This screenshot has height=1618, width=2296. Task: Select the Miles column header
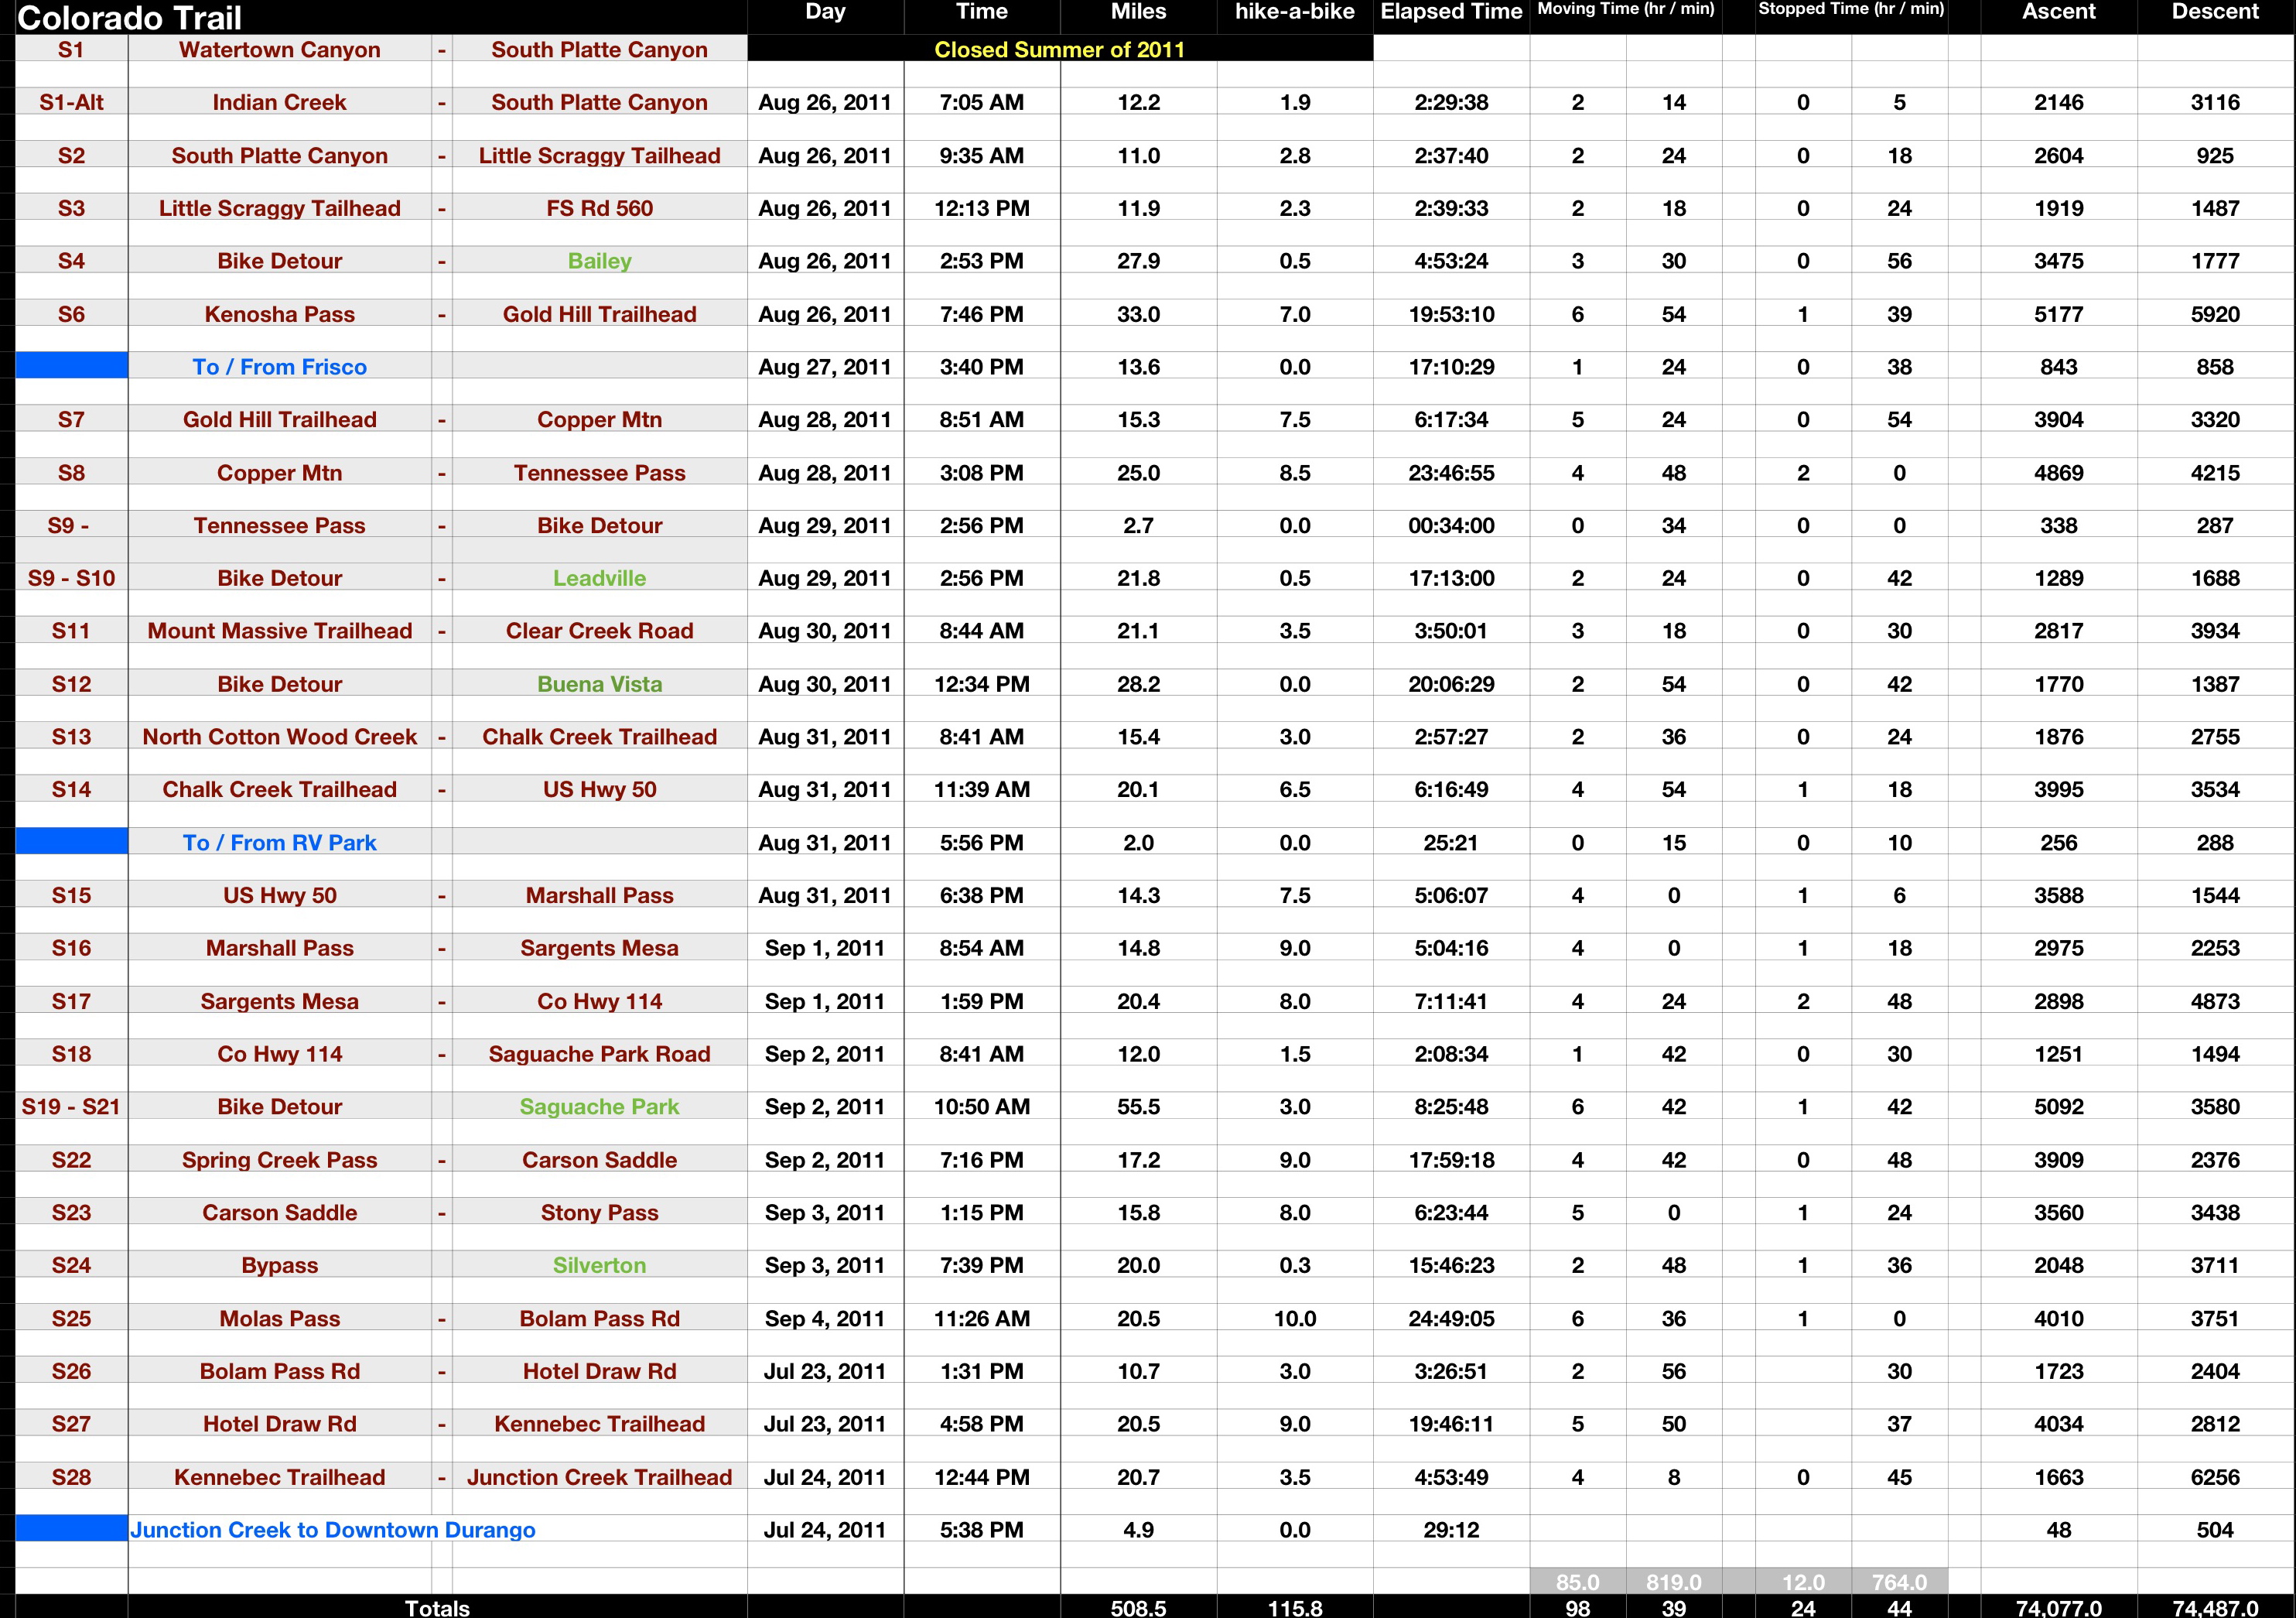[x=1138, y=12]
